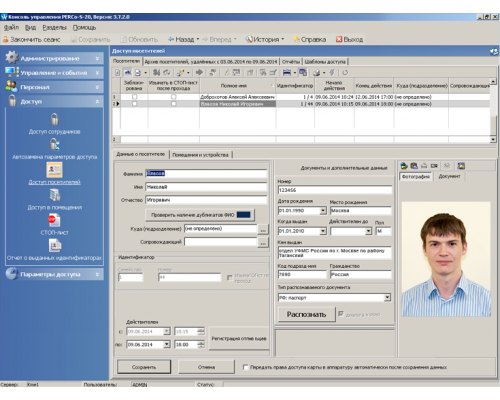Load photo from file folder icon
The image size is (500, 400).
404,166
